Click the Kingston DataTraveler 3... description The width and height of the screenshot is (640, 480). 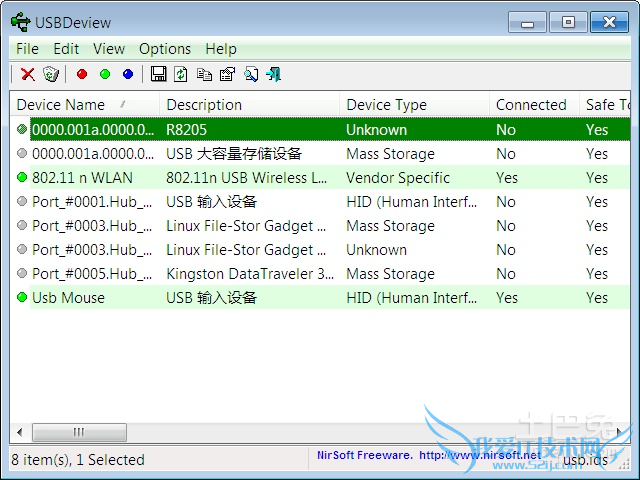(250, 273)
